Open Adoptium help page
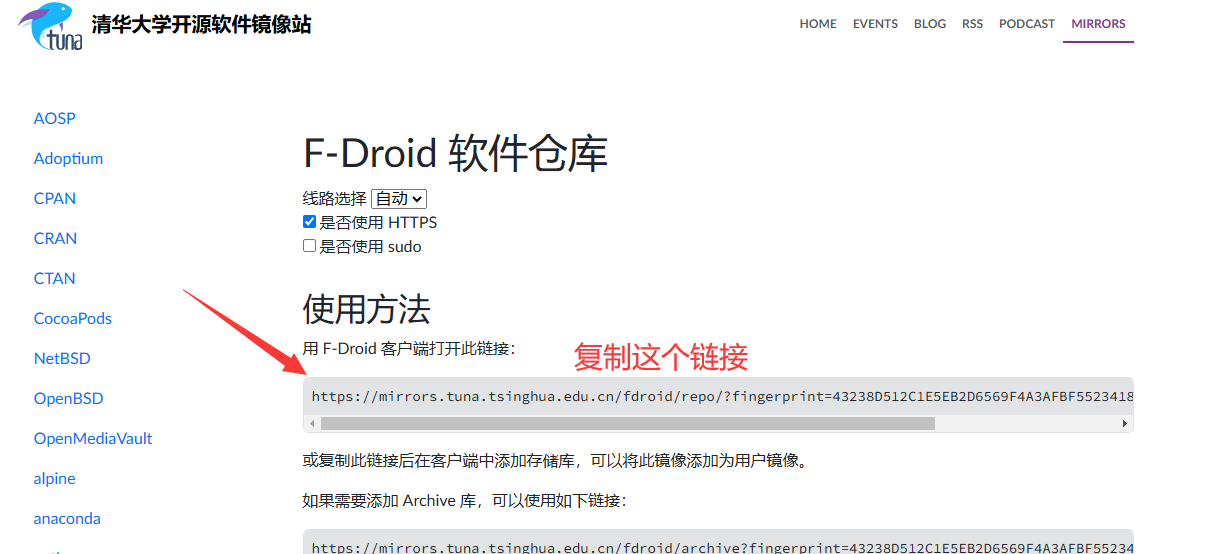The image size is (1213, 554). 68,158
